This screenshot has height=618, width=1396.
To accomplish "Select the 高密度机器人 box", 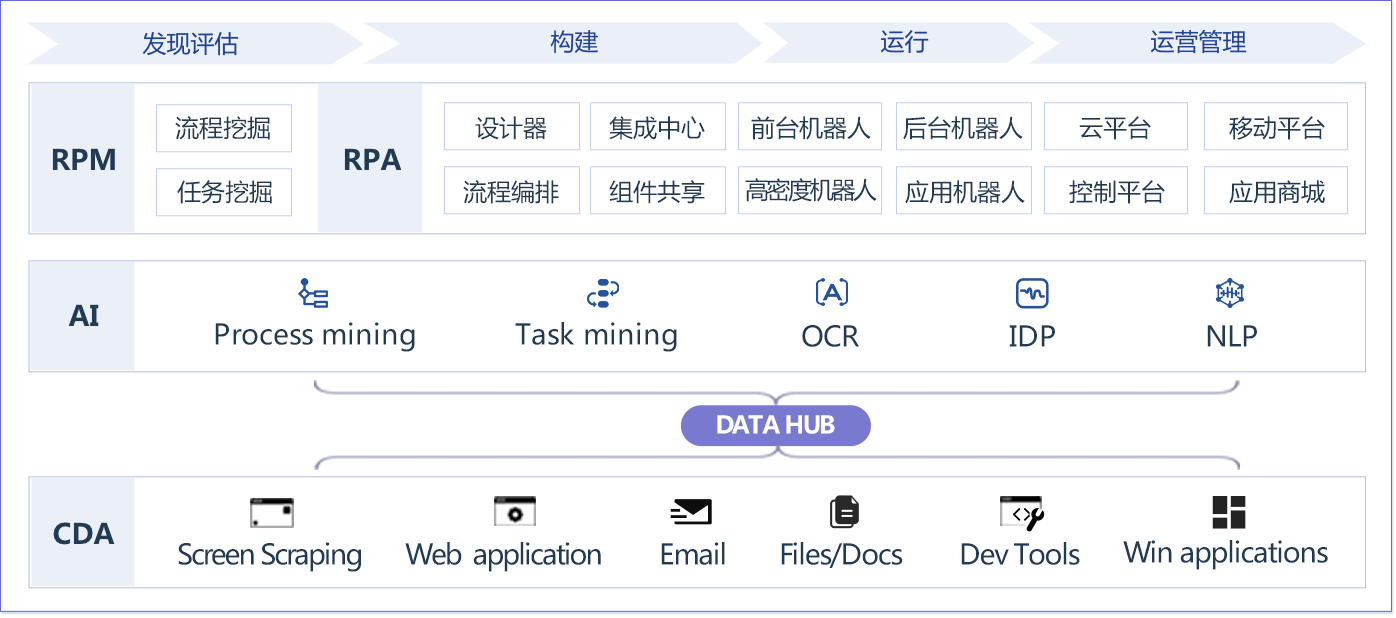I will [x=809, y=191].
